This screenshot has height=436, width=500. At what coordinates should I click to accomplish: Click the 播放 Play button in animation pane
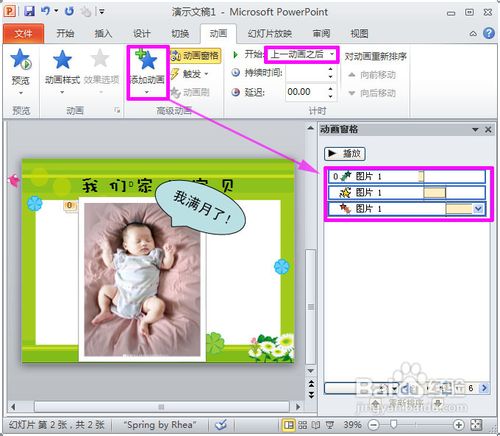[345, 154]
